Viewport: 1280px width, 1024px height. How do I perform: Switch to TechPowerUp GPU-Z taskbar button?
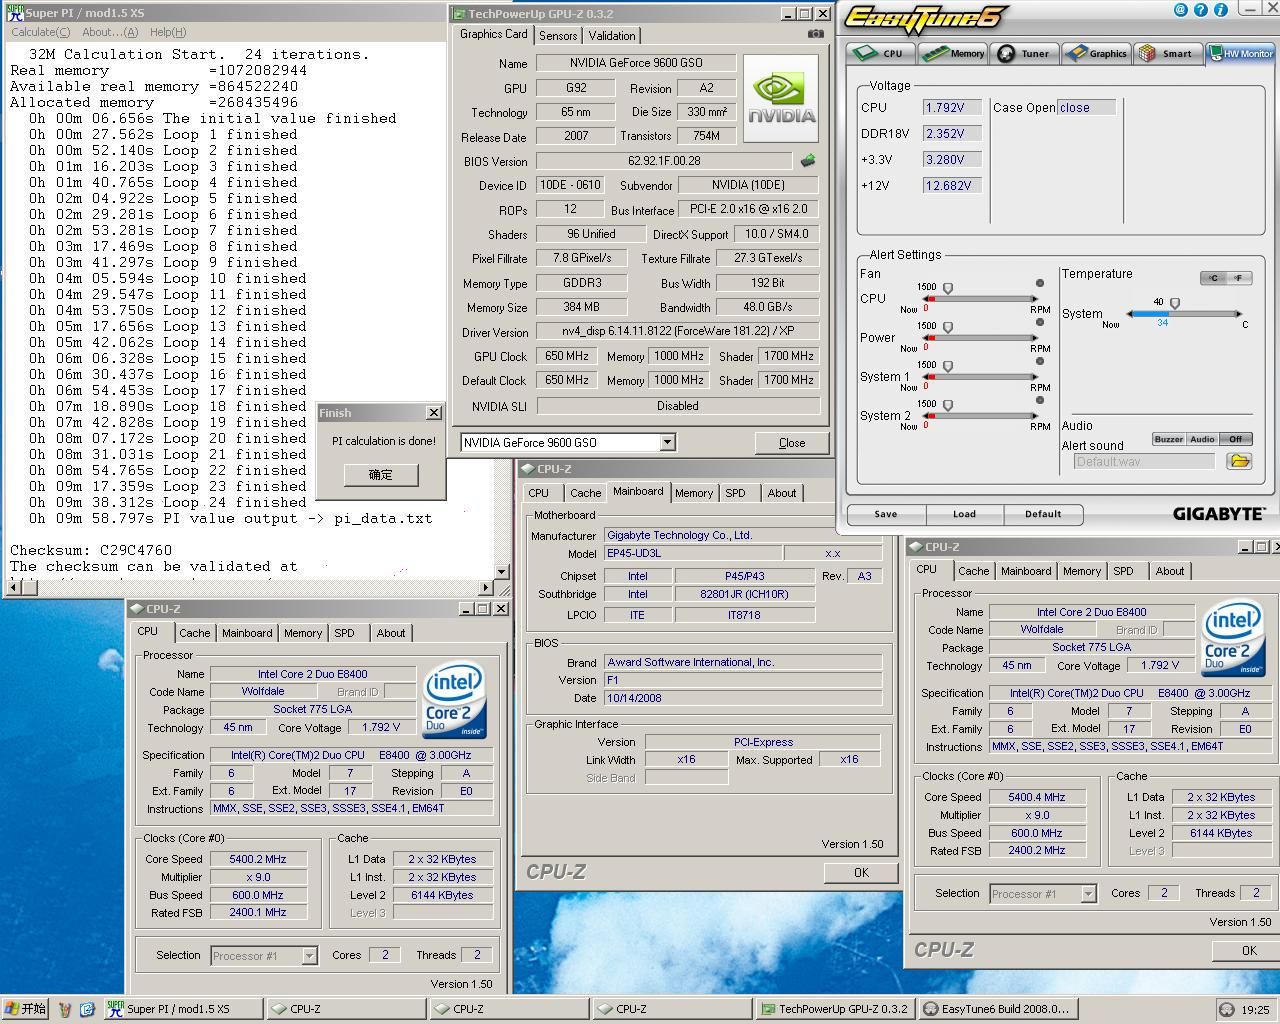point(835,1009)
